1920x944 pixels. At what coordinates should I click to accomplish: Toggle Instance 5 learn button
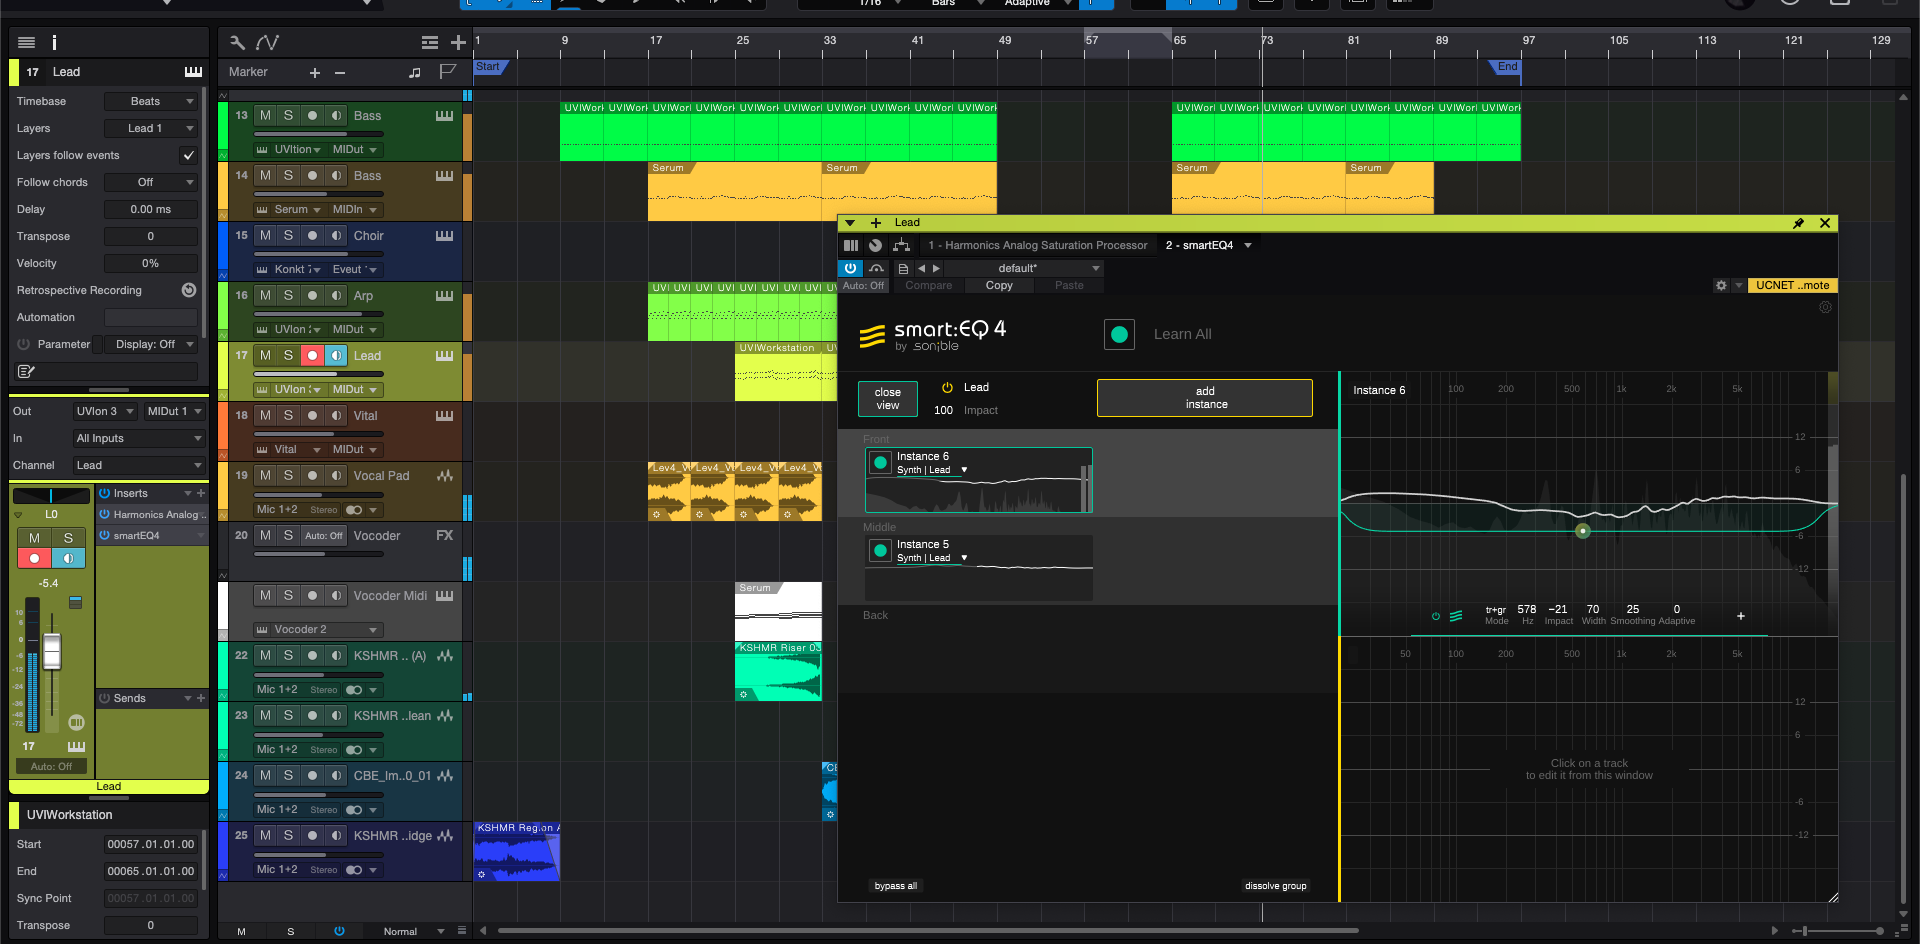point(880,551)
